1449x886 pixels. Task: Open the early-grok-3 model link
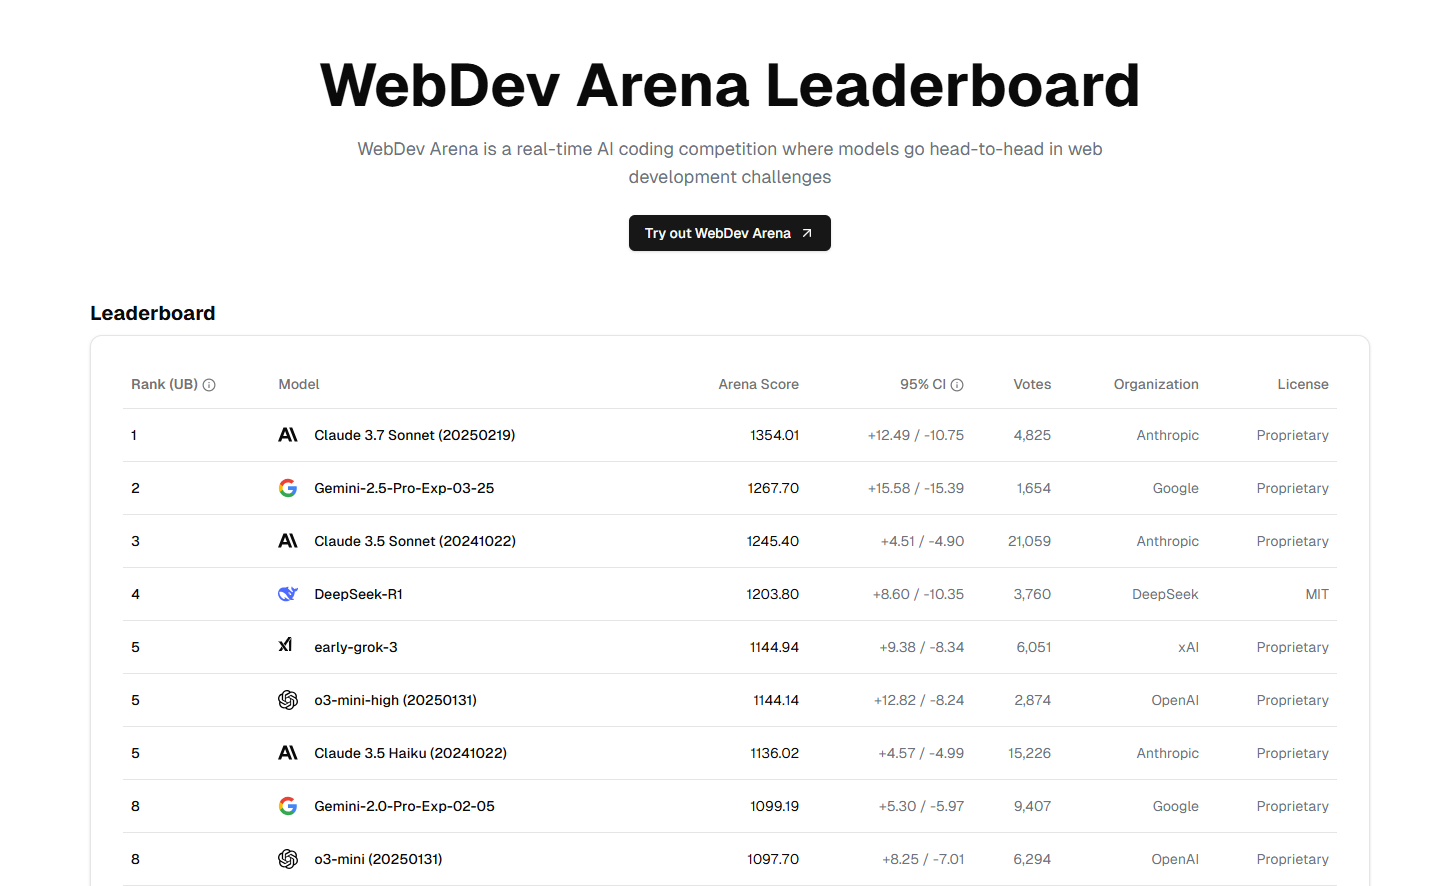click(356, 647)
